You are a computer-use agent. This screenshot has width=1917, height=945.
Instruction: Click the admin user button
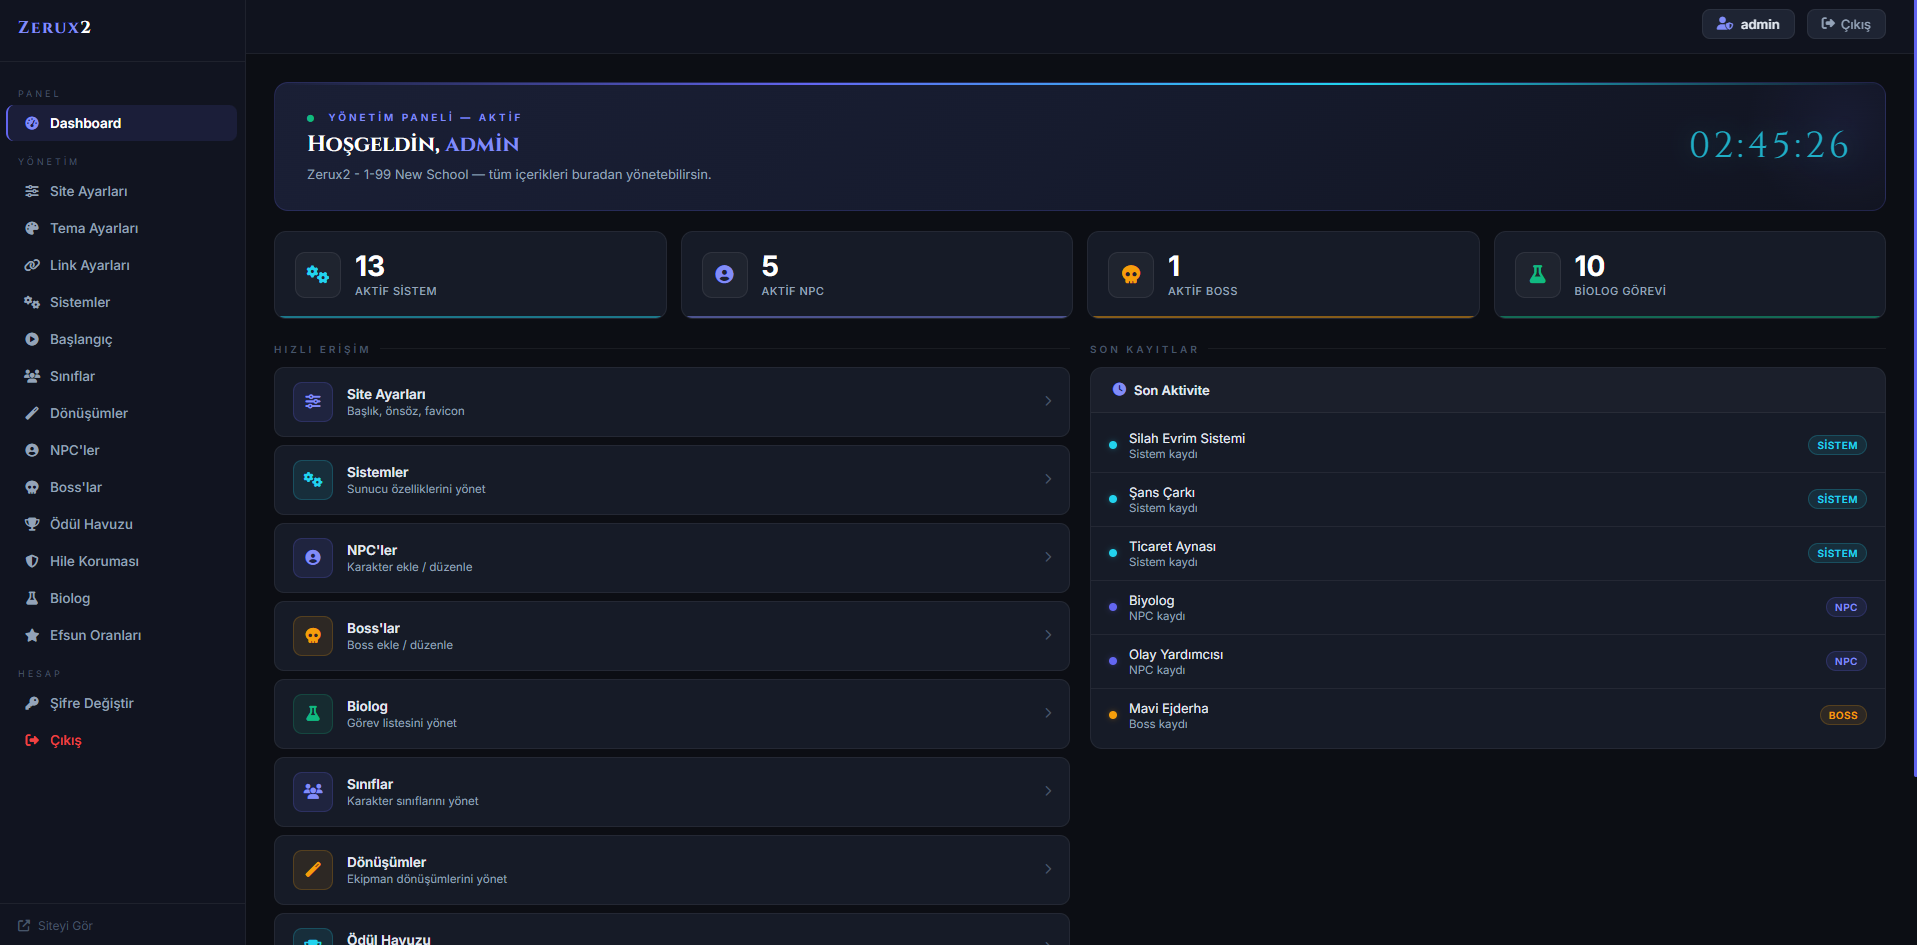pyautogui.click(x=1747, y=24)
